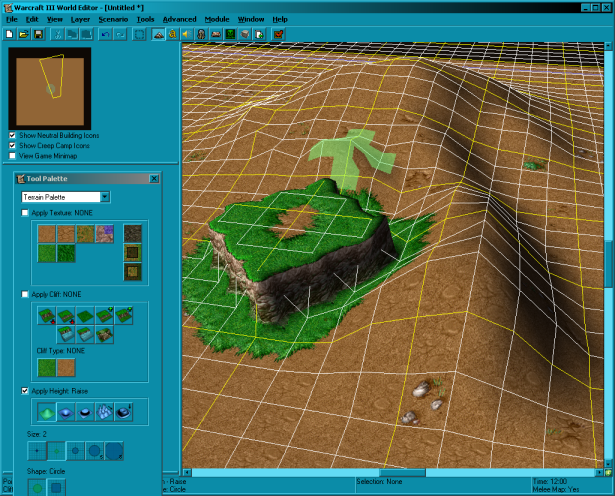This screenshot has height=496, width=615.
Task: Activate the dashed selection brush icon
Action: coord(139,35)
